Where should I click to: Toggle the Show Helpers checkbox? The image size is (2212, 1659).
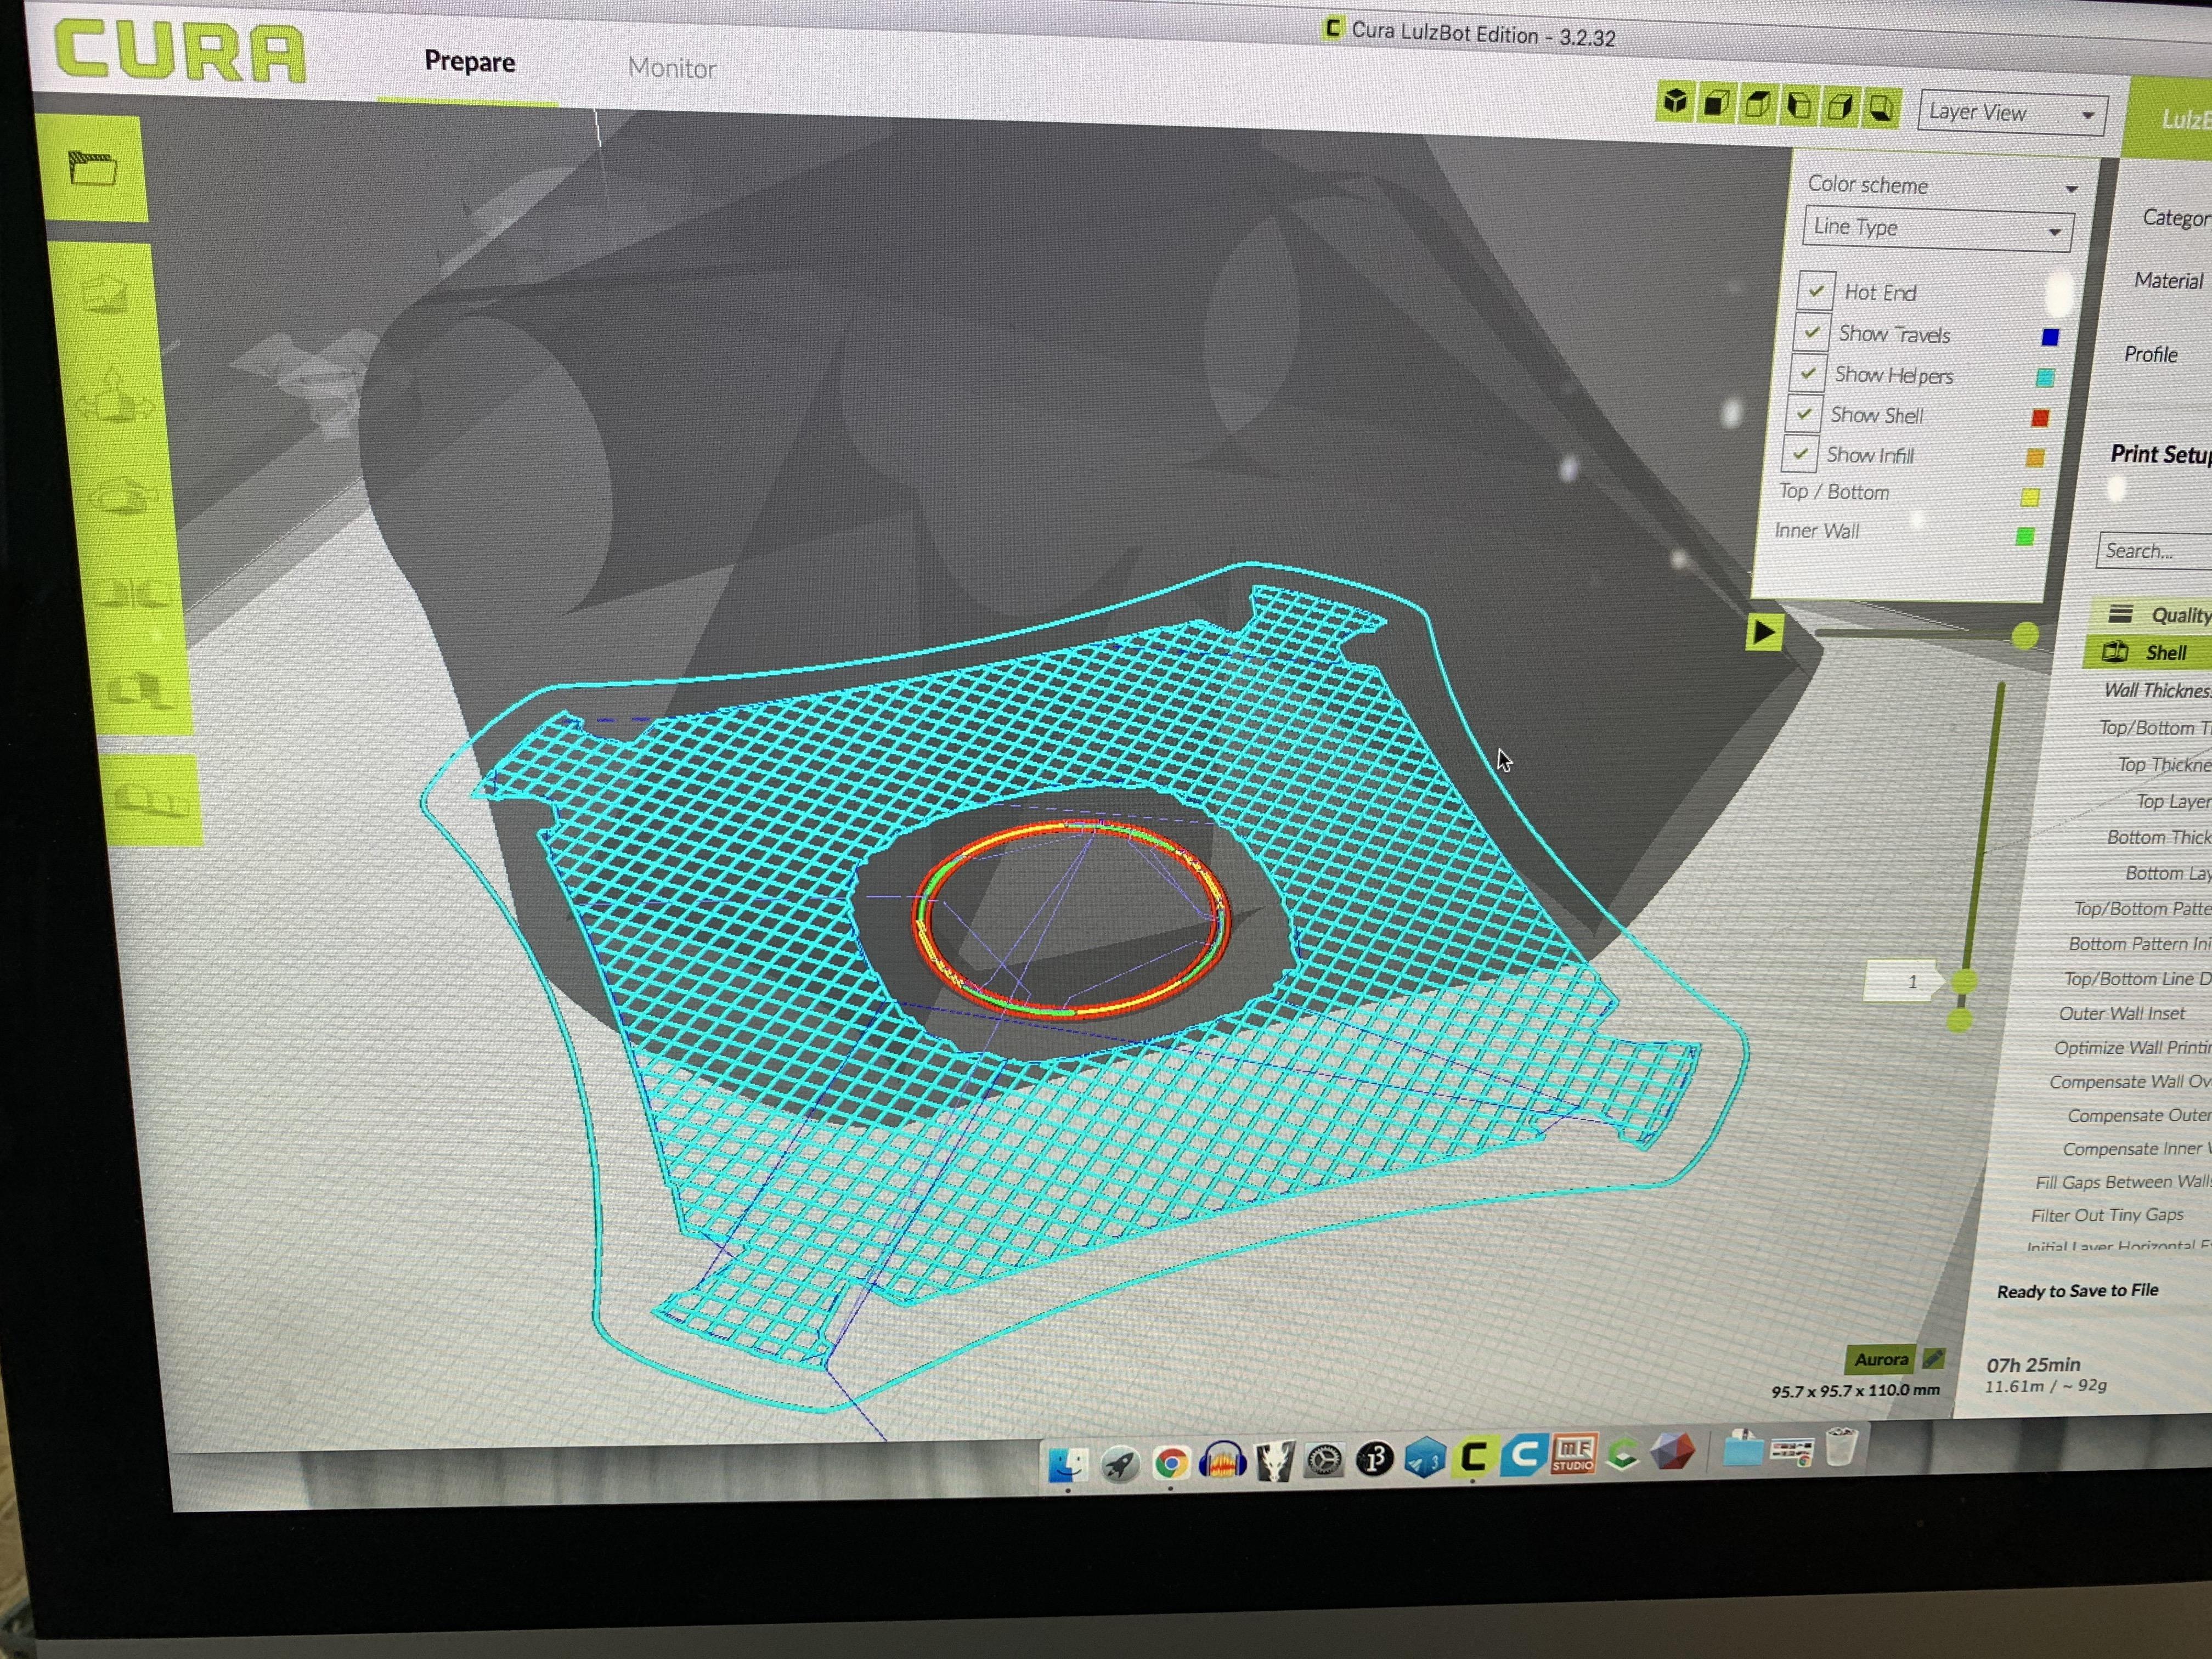(x=1807, y=372)
